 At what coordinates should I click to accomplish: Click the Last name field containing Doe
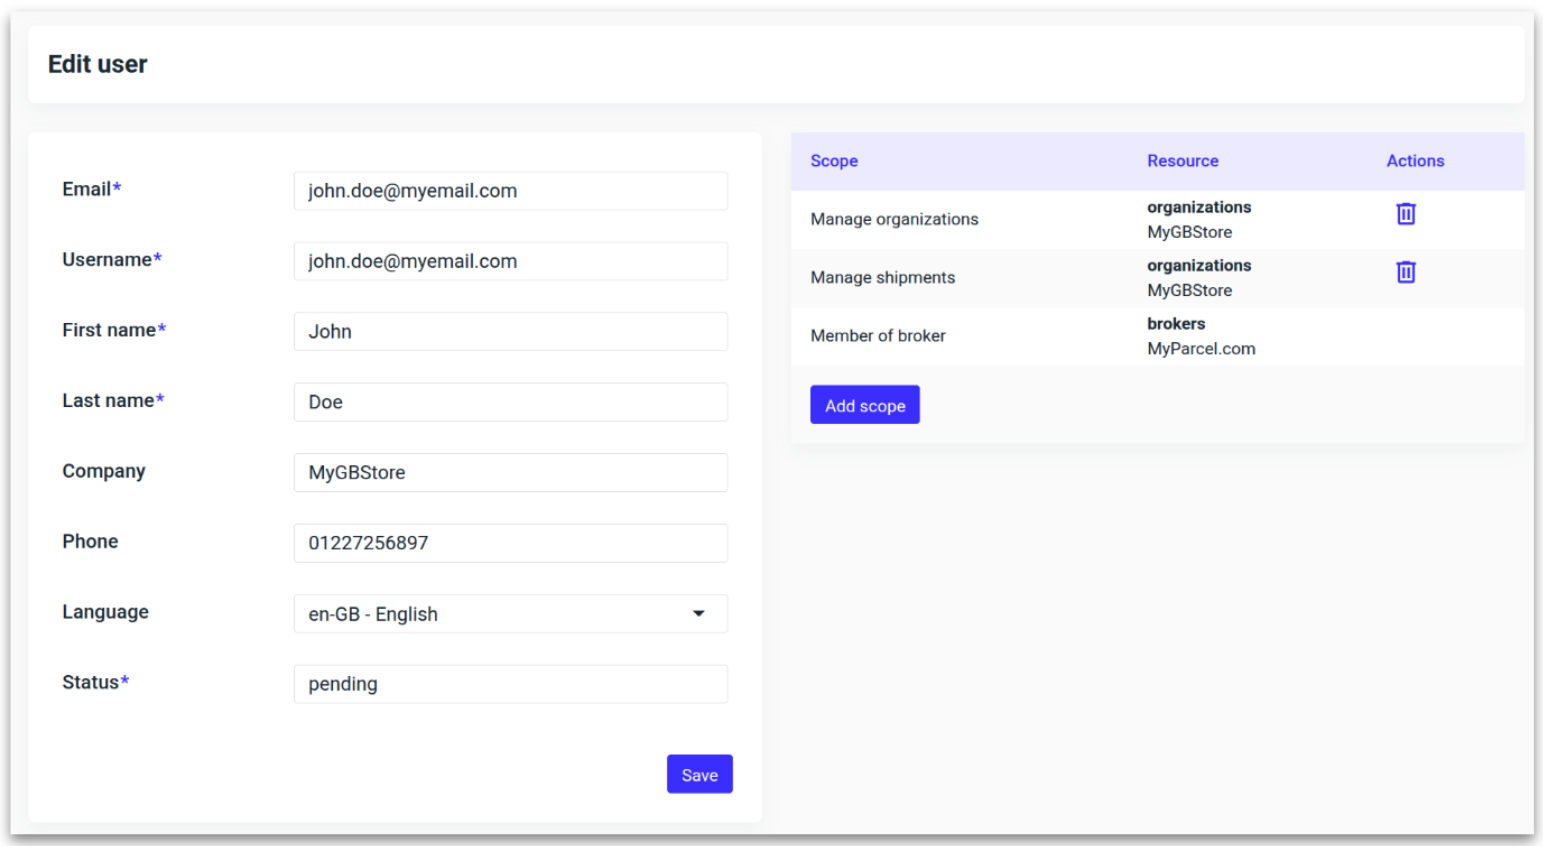(x=510, y=402)
